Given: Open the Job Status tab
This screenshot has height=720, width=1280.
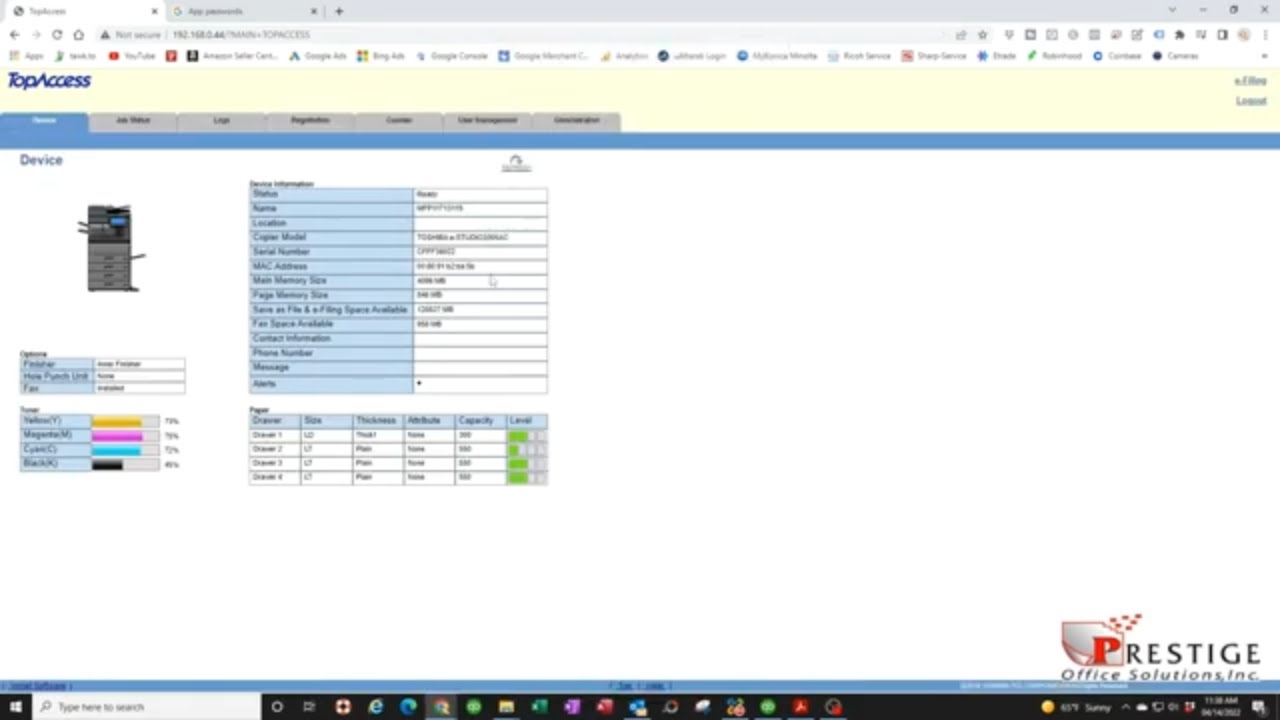Looking at the screenshot, I should click(x=133, y=121).
